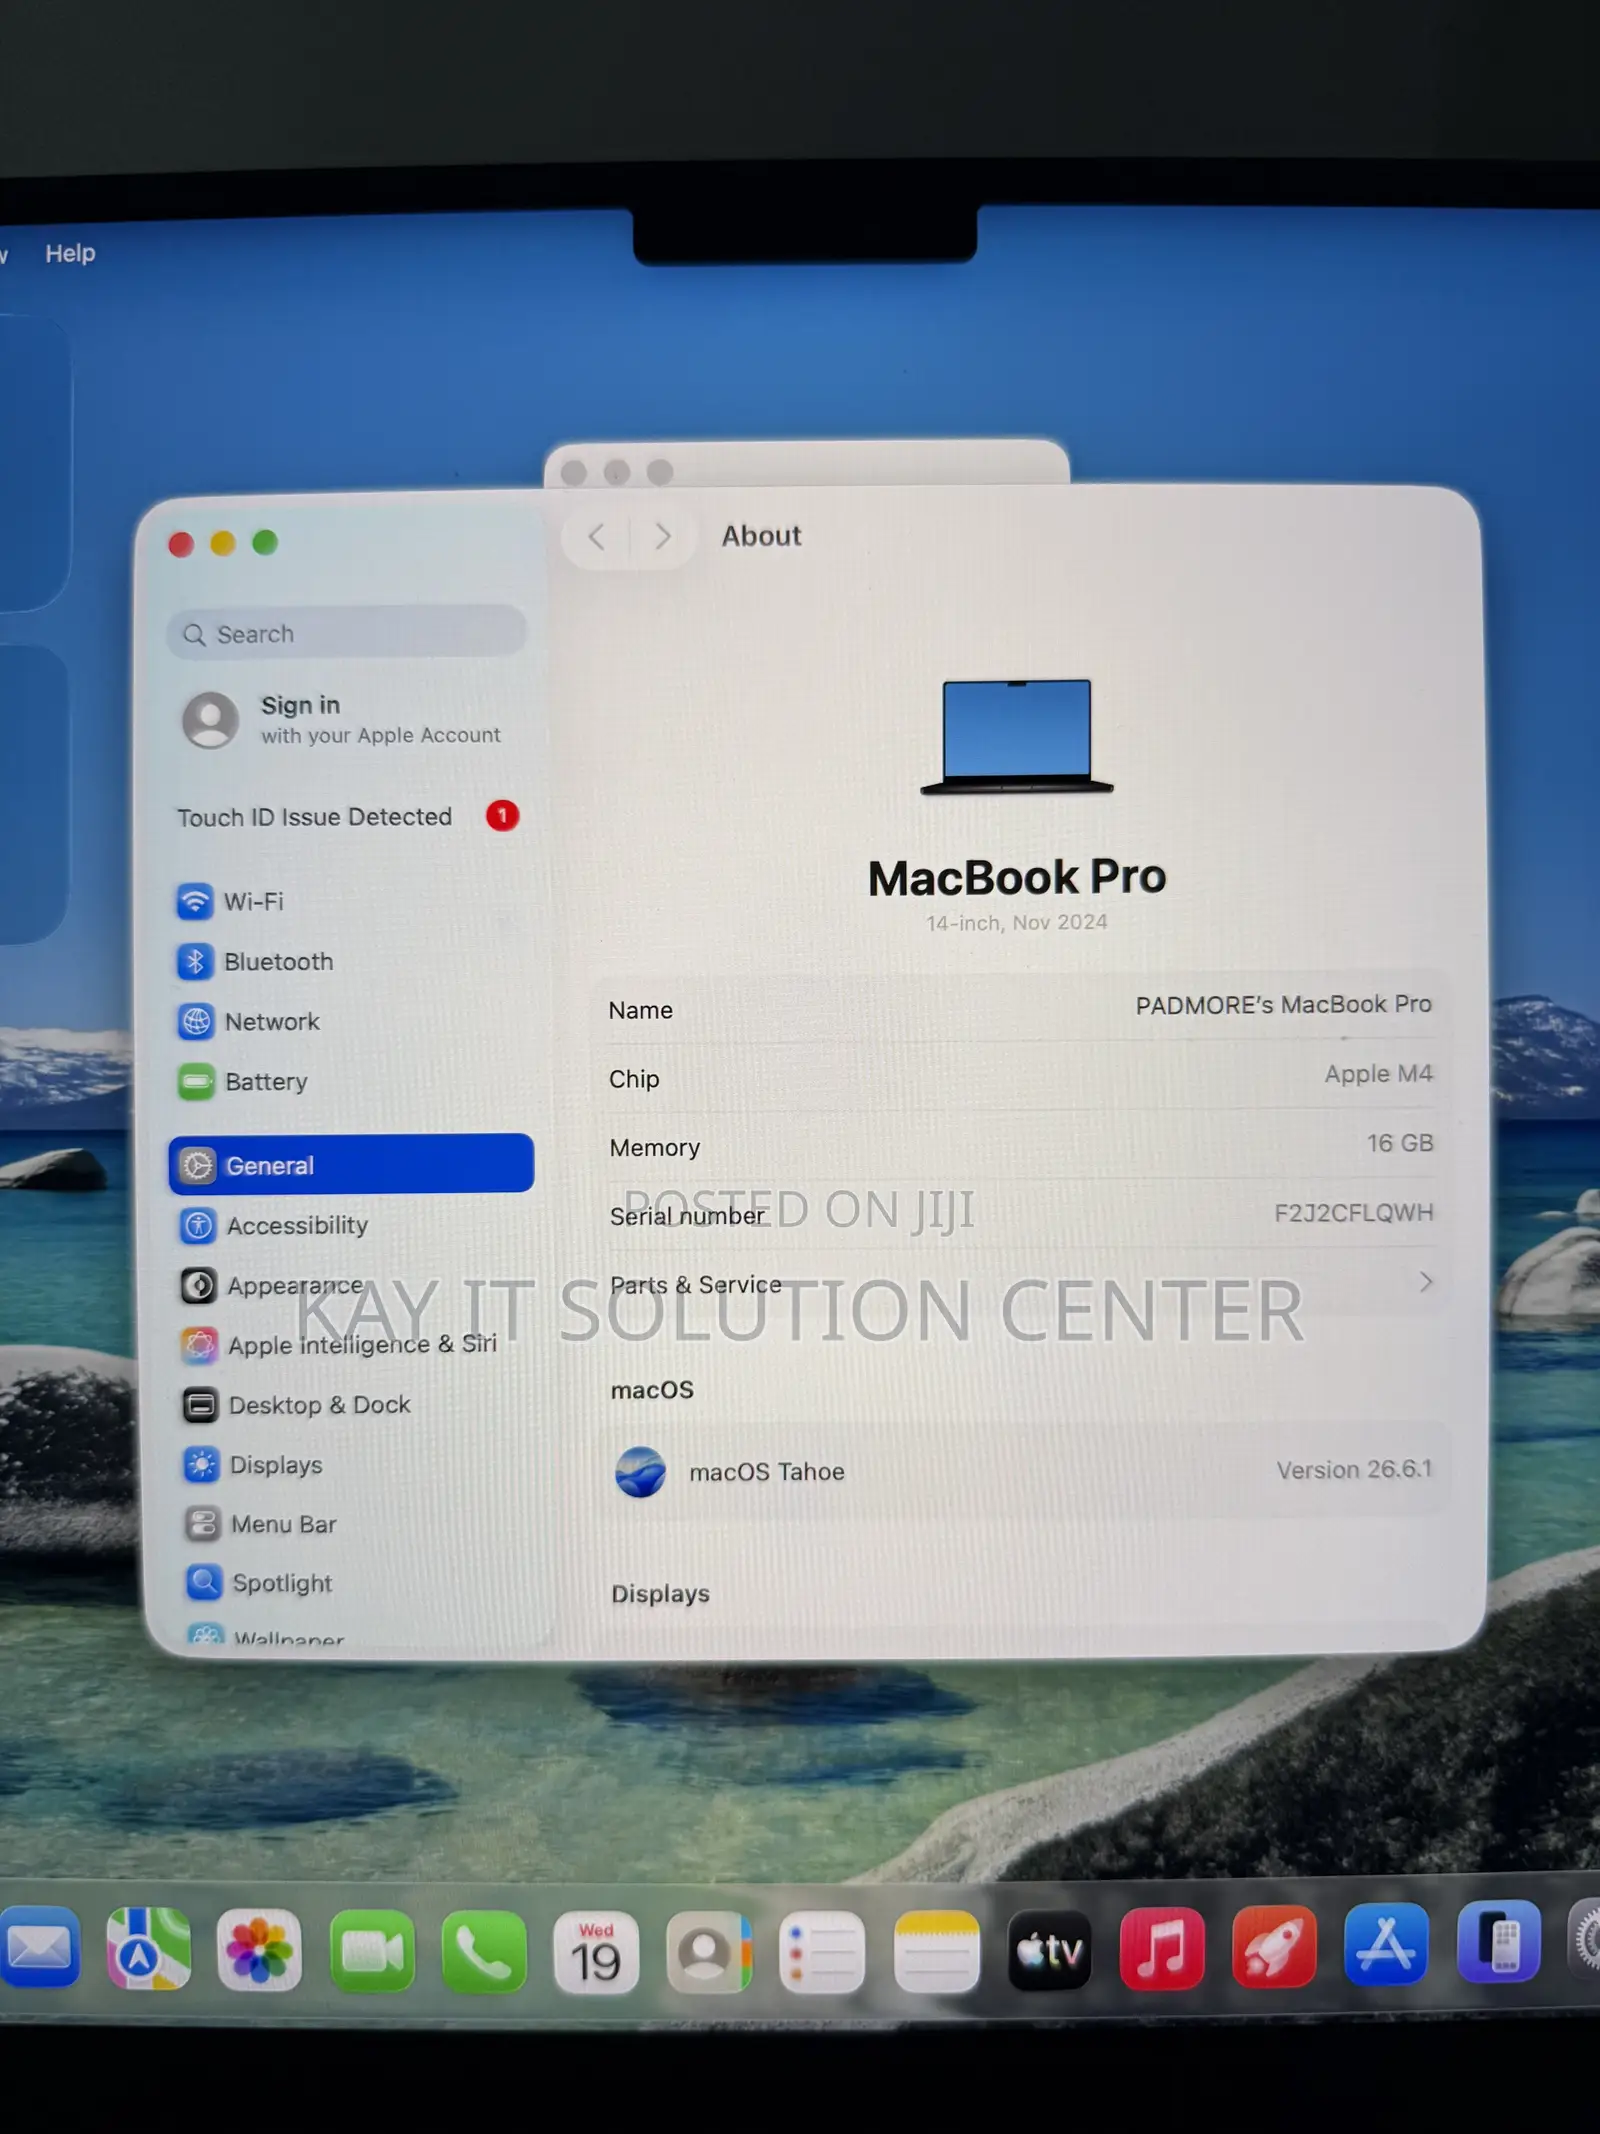
Task: Close the System Settings window
Action: (181, 544)
